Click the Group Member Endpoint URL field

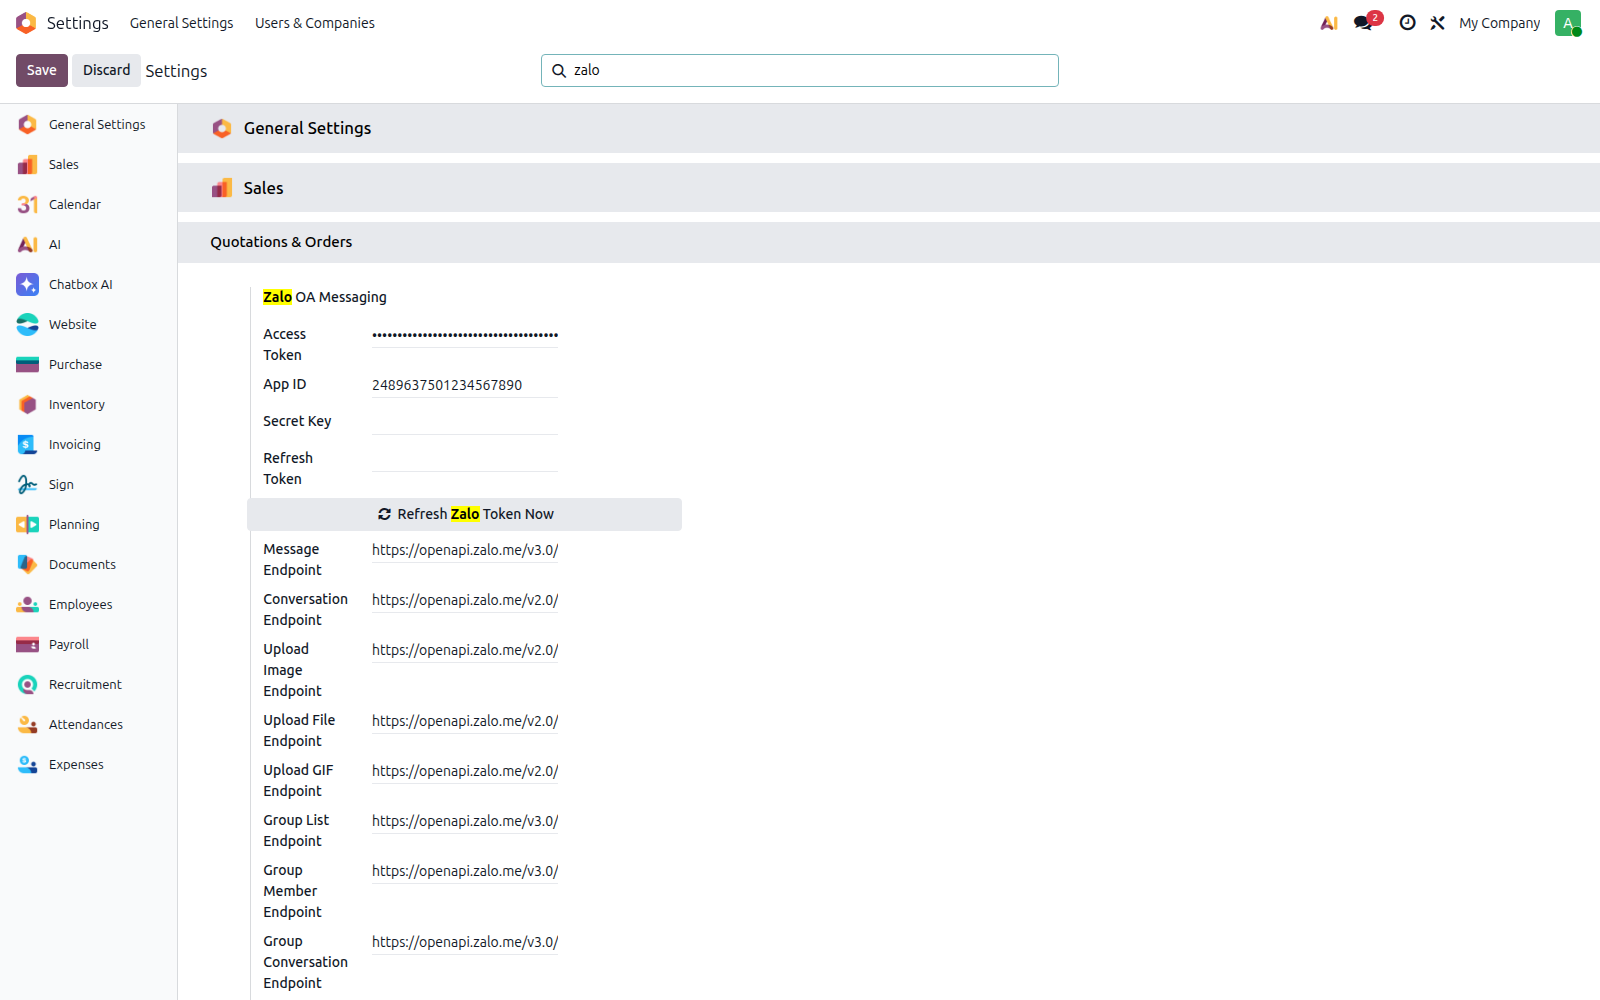tap(465, 871)
